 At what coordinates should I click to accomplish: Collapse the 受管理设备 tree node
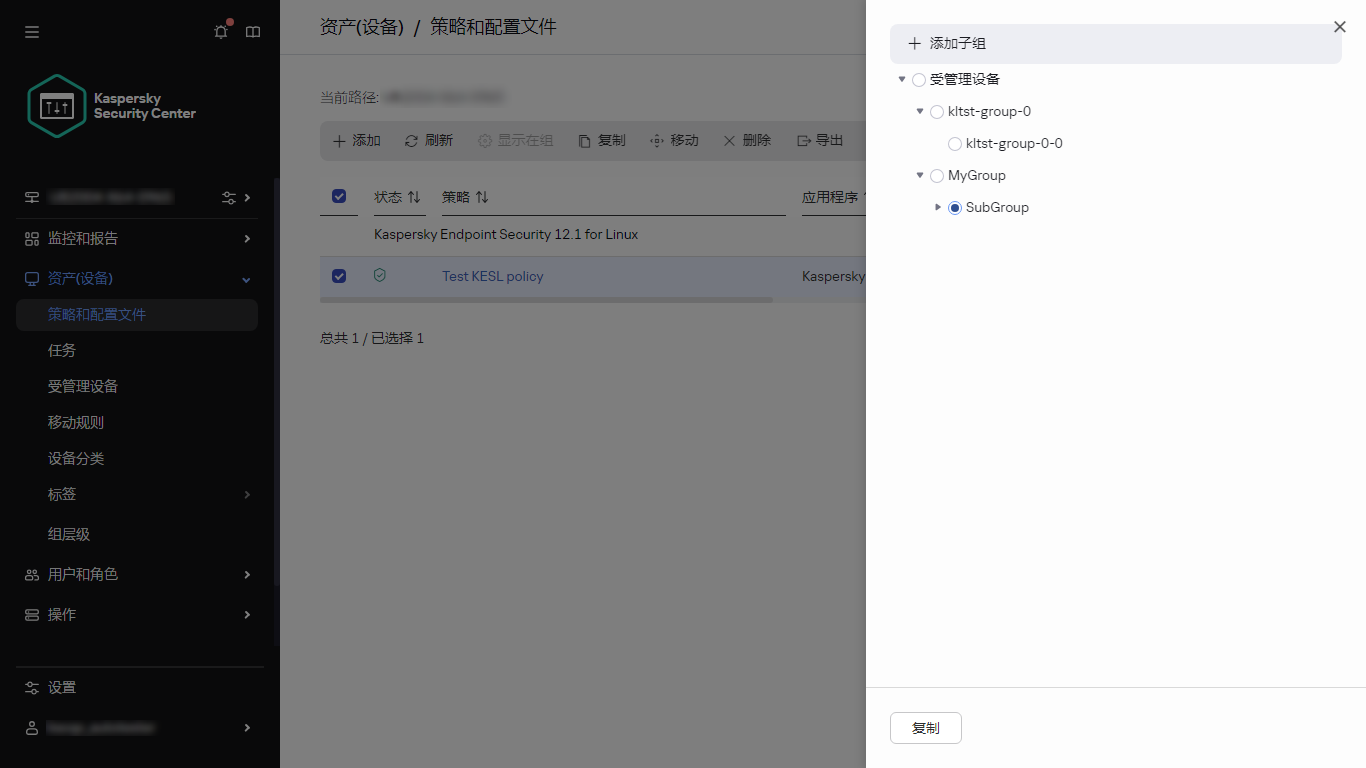tap(902, 79)
